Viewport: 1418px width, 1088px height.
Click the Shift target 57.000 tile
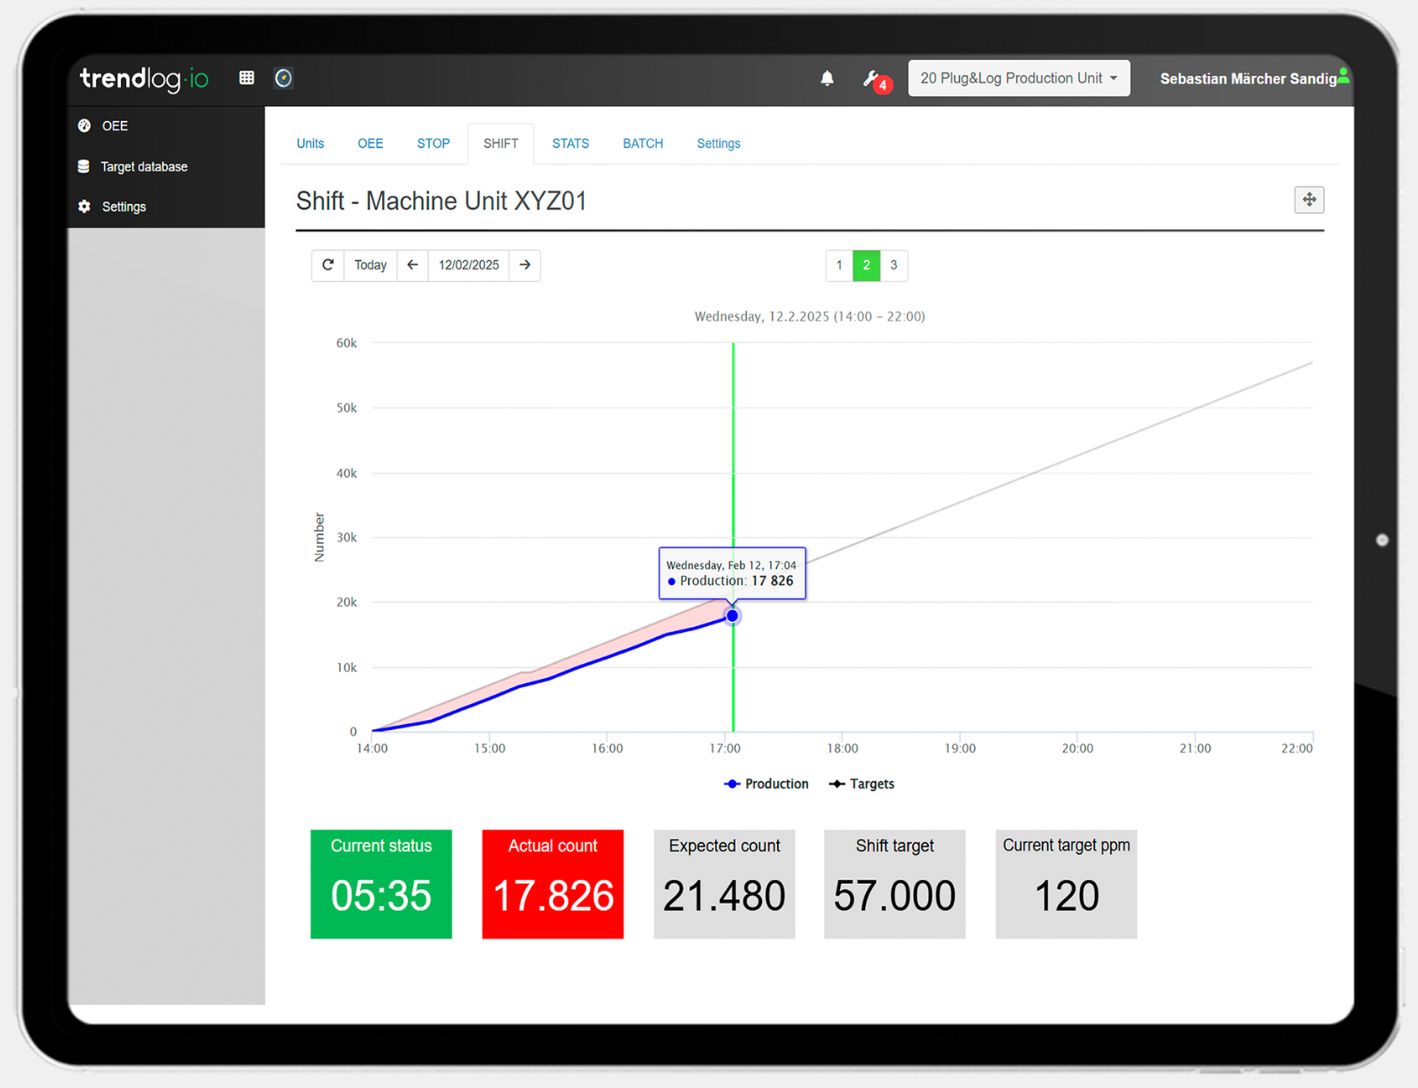tap(895, 884)
